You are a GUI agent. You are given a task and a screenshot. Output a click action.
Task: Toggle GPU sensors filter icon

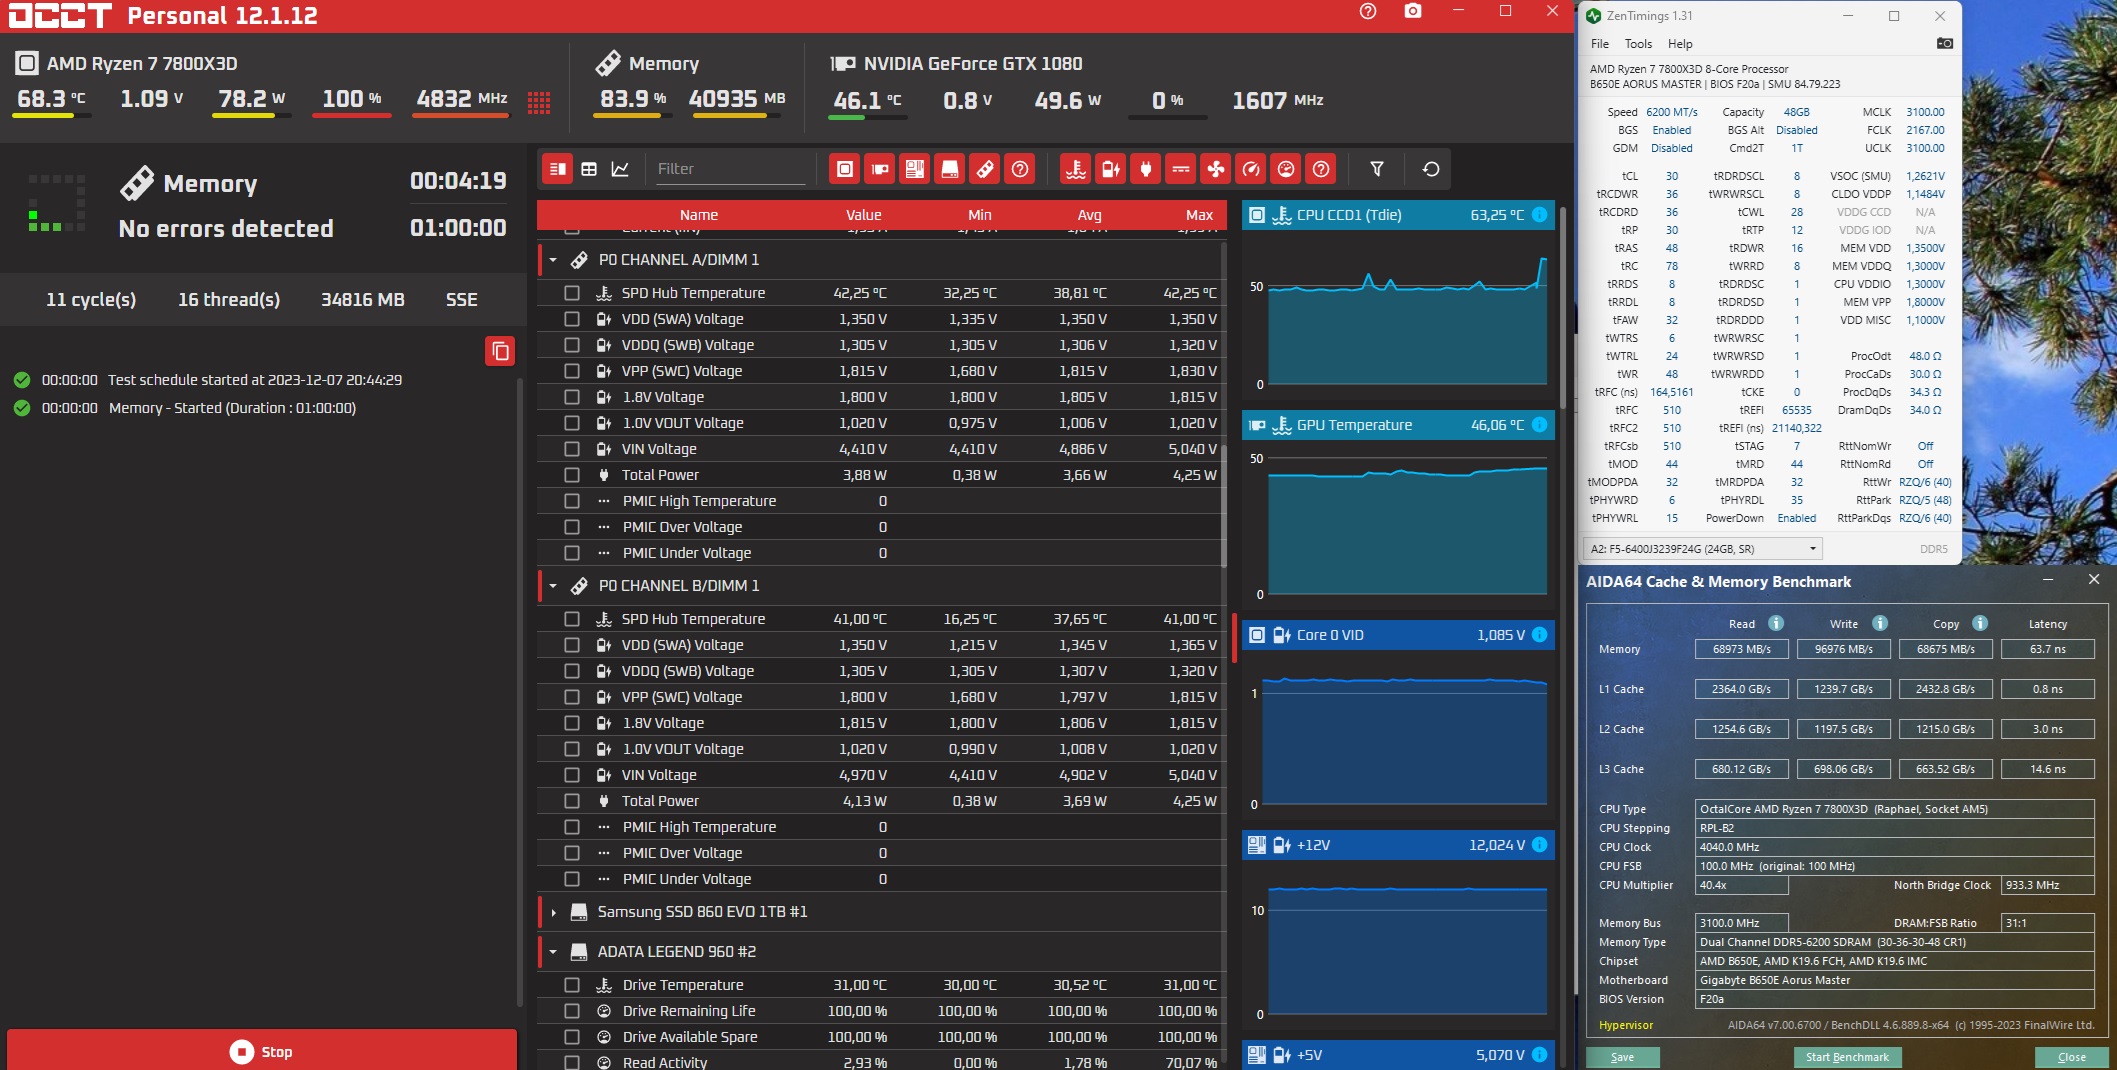[x=880, y=169]
